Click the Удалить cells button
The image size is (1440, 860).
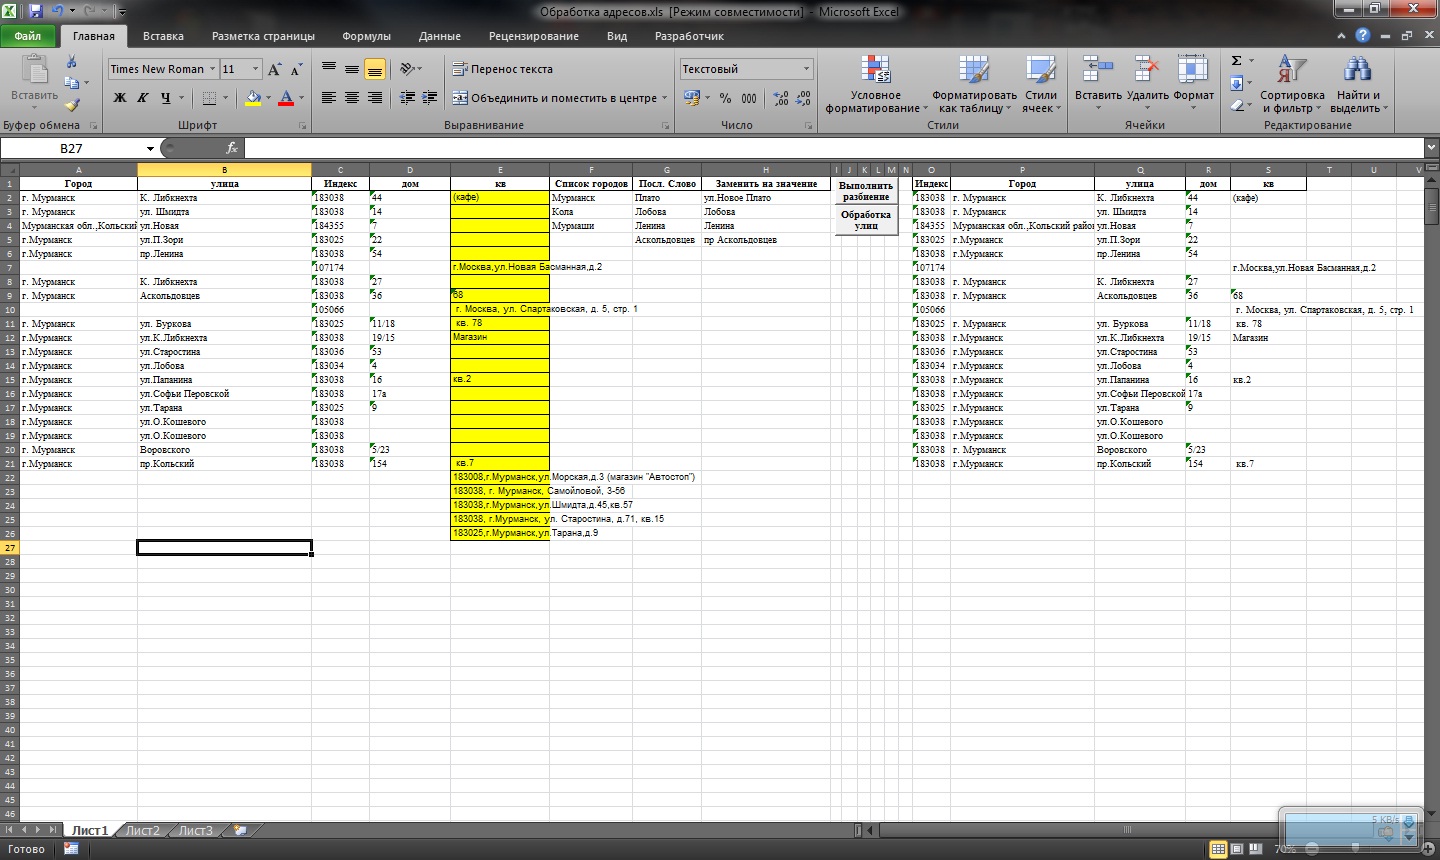click(x=1147, y=82)
